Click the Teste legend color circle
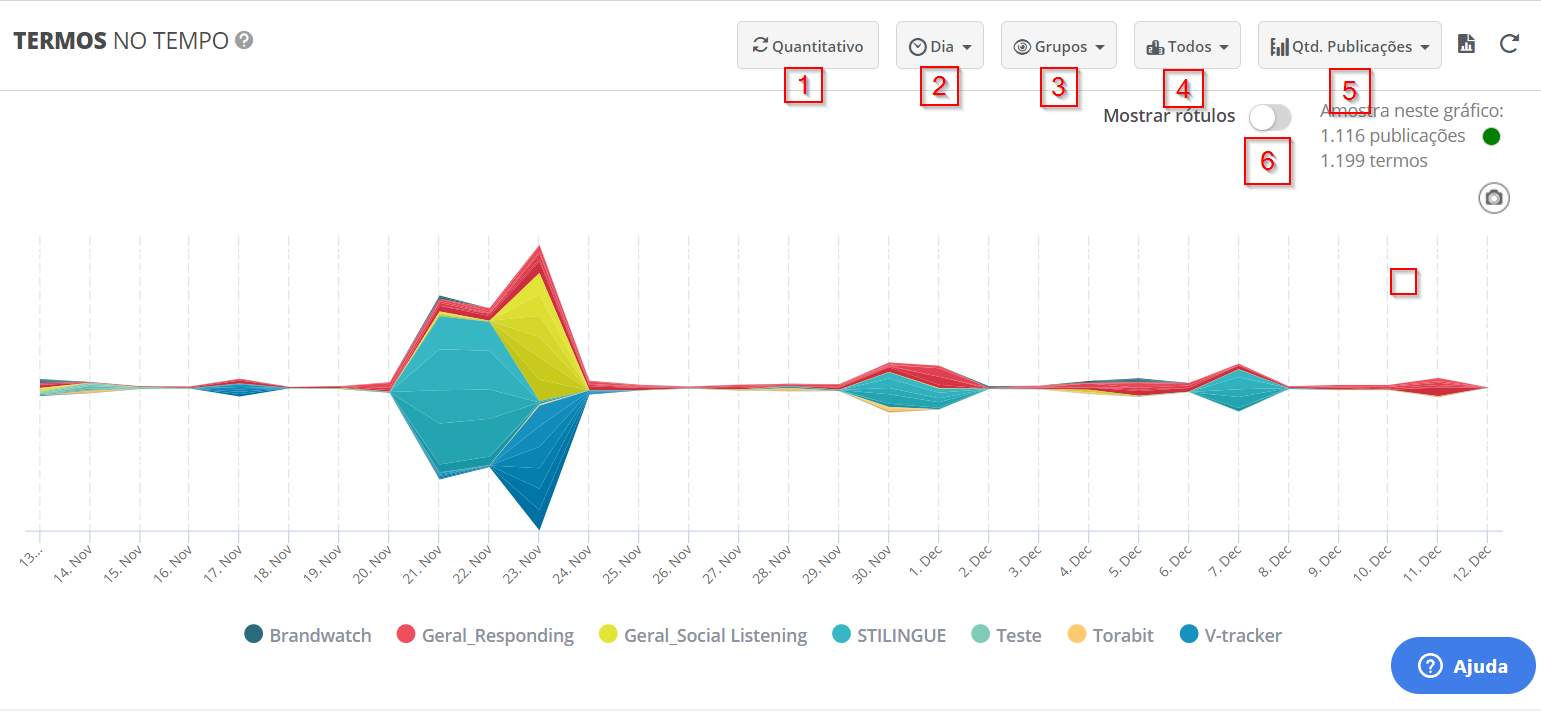This screenshot has width=1541, height=711. point(981,635)
